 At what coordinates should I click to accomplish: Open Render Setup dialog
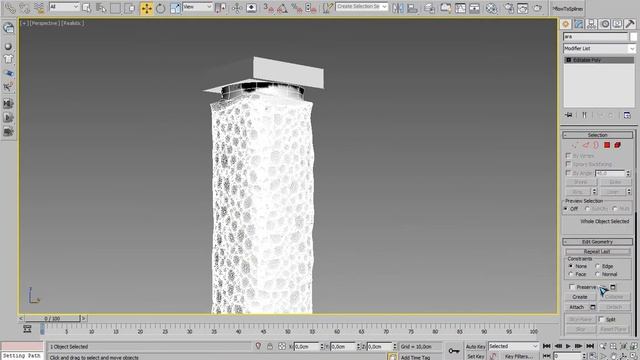[509, 8]
